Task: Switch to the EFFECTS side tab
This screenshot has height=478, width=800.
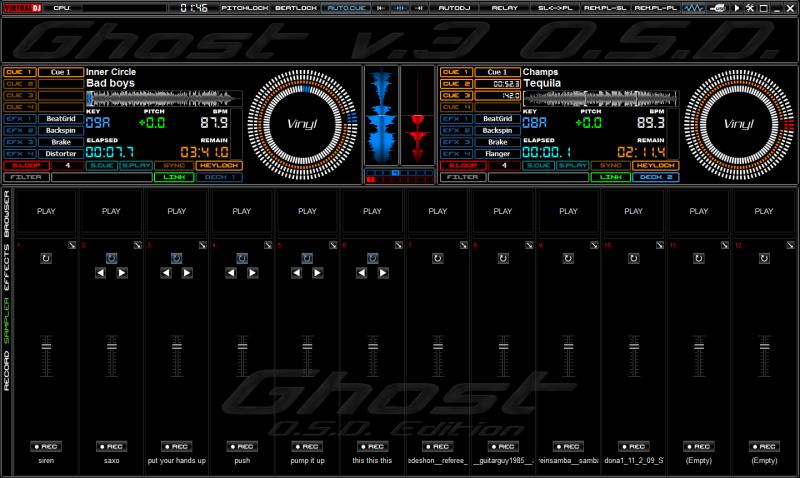Action: tap(7, 267)
